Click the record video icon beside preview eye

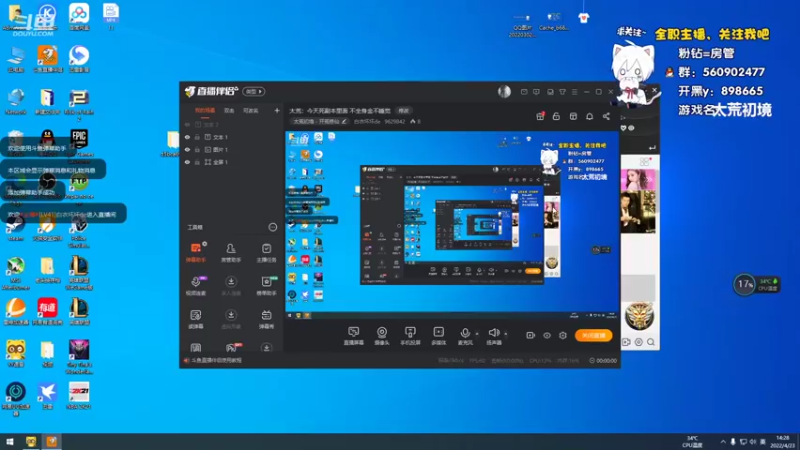531,335
